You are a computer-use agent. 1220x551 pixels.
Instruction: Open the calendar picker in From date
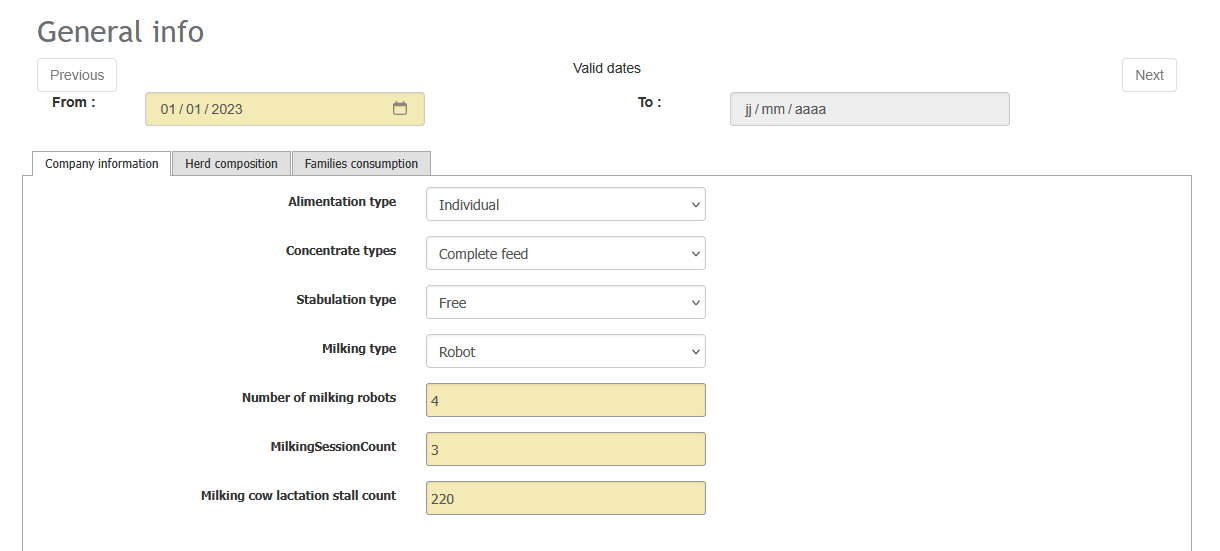(x=400, y=109)
